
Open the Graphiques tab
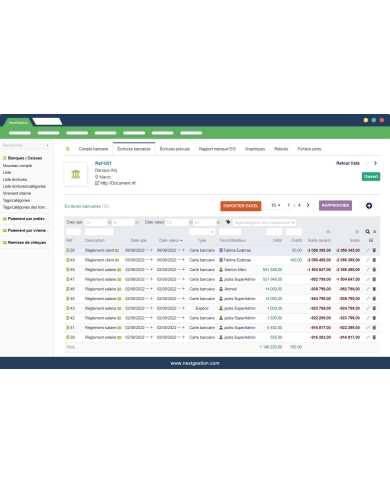tap(255, 149)
